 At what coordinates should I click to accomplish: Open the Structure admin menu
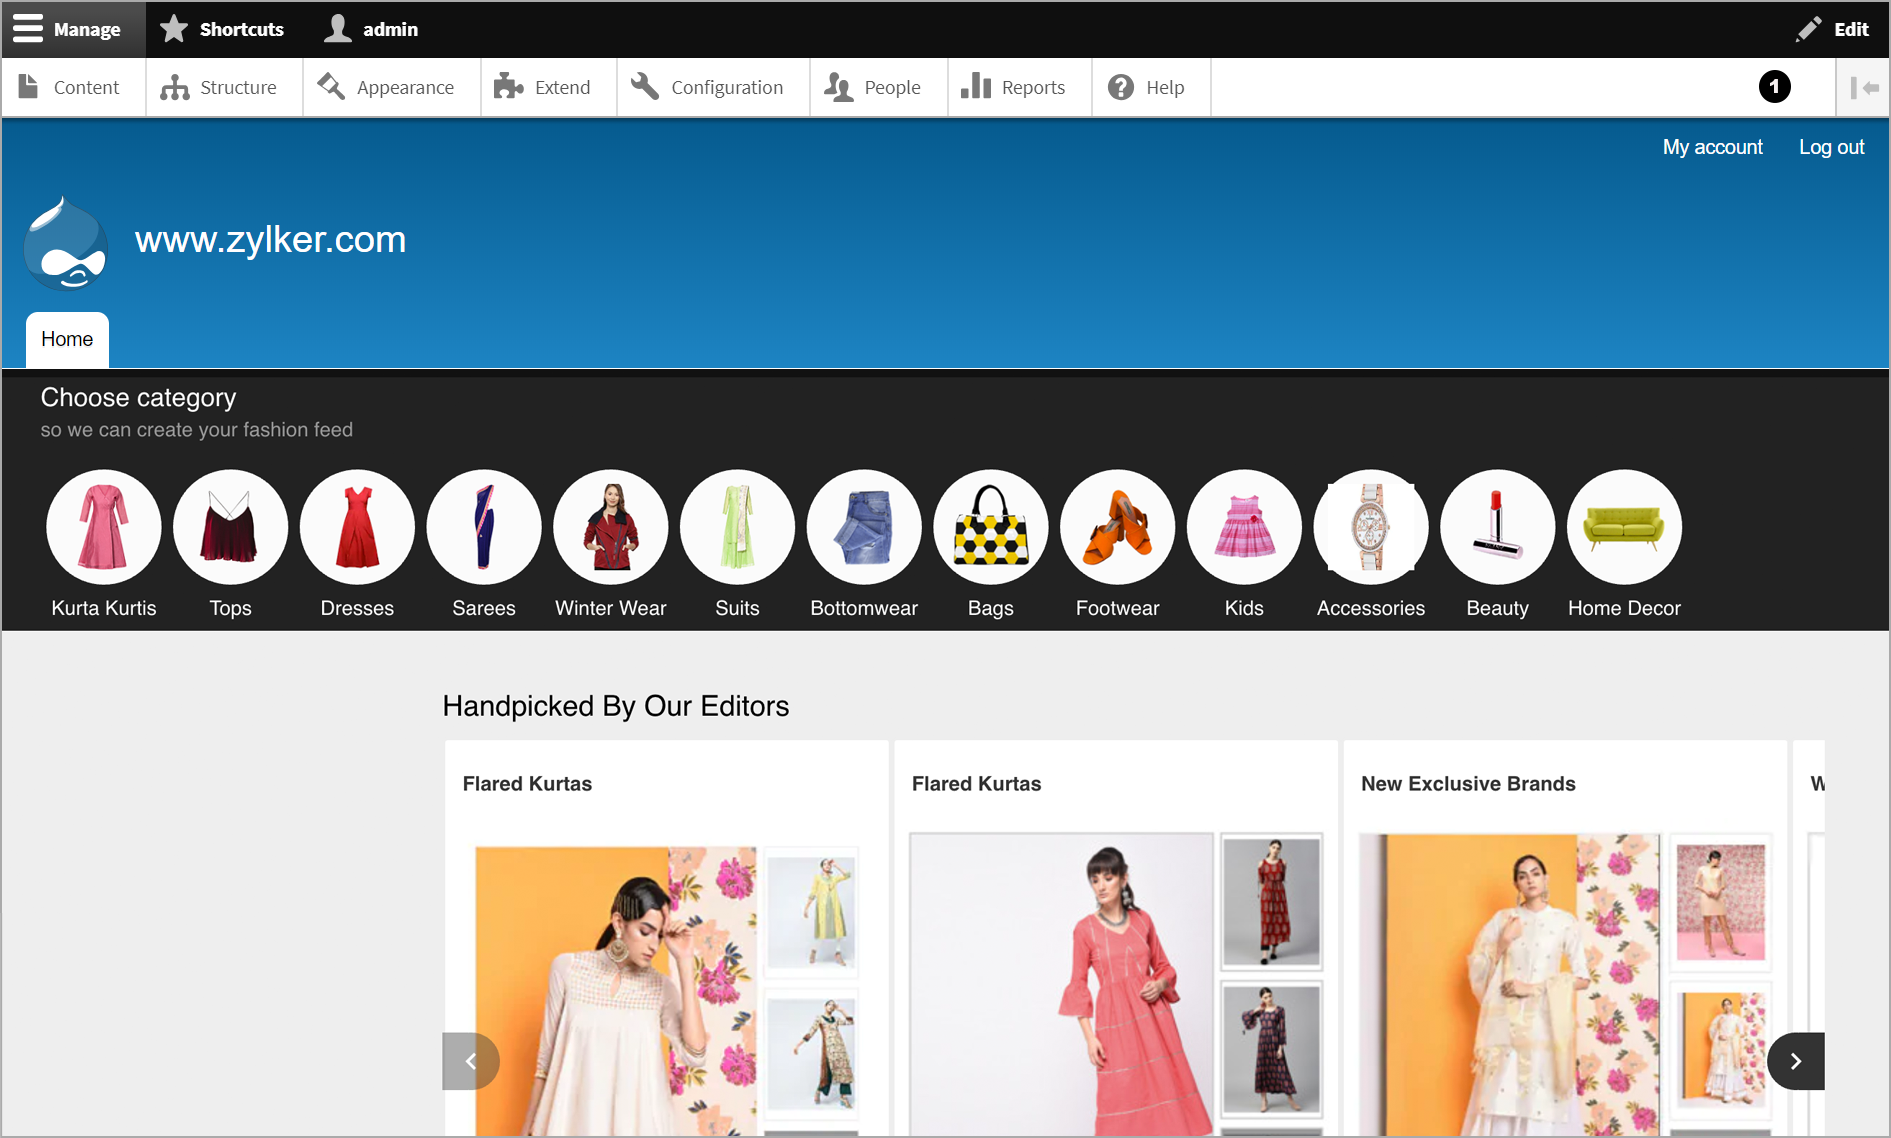point(220,88)
